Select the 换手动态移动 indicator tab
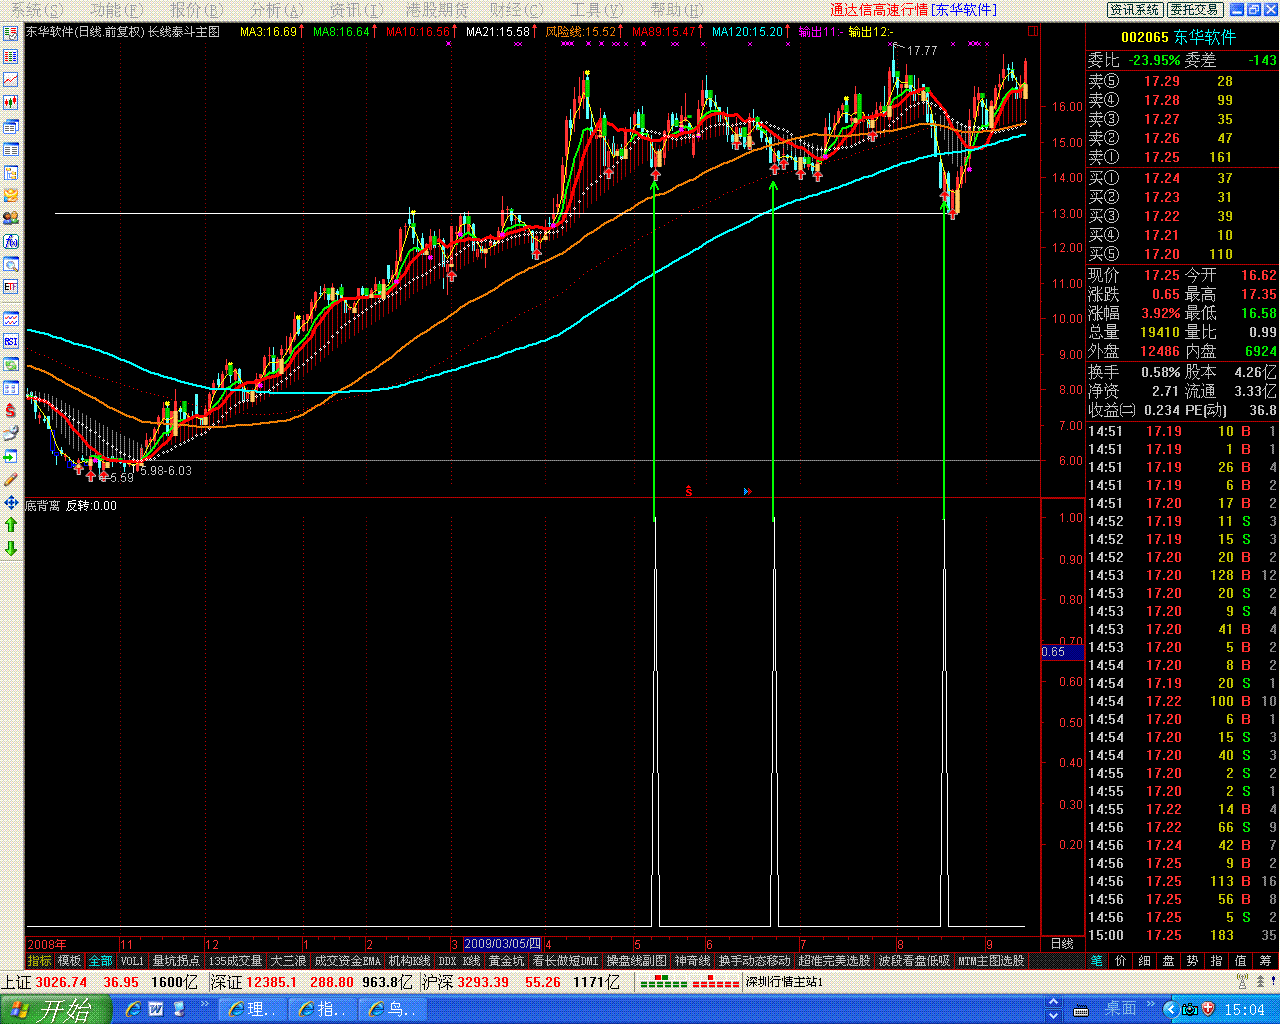The height and width of the screenshot is (1024, 1280). (755, 961)
